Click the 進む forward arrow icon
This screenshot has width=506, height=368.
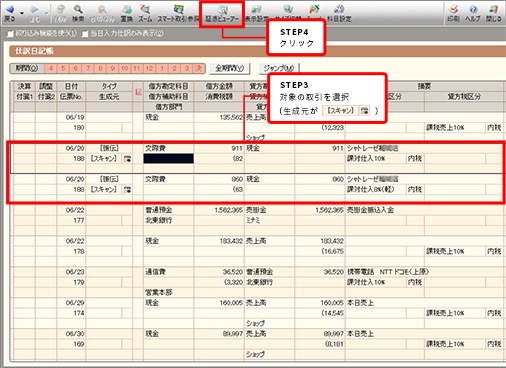[x=34, y=9]
